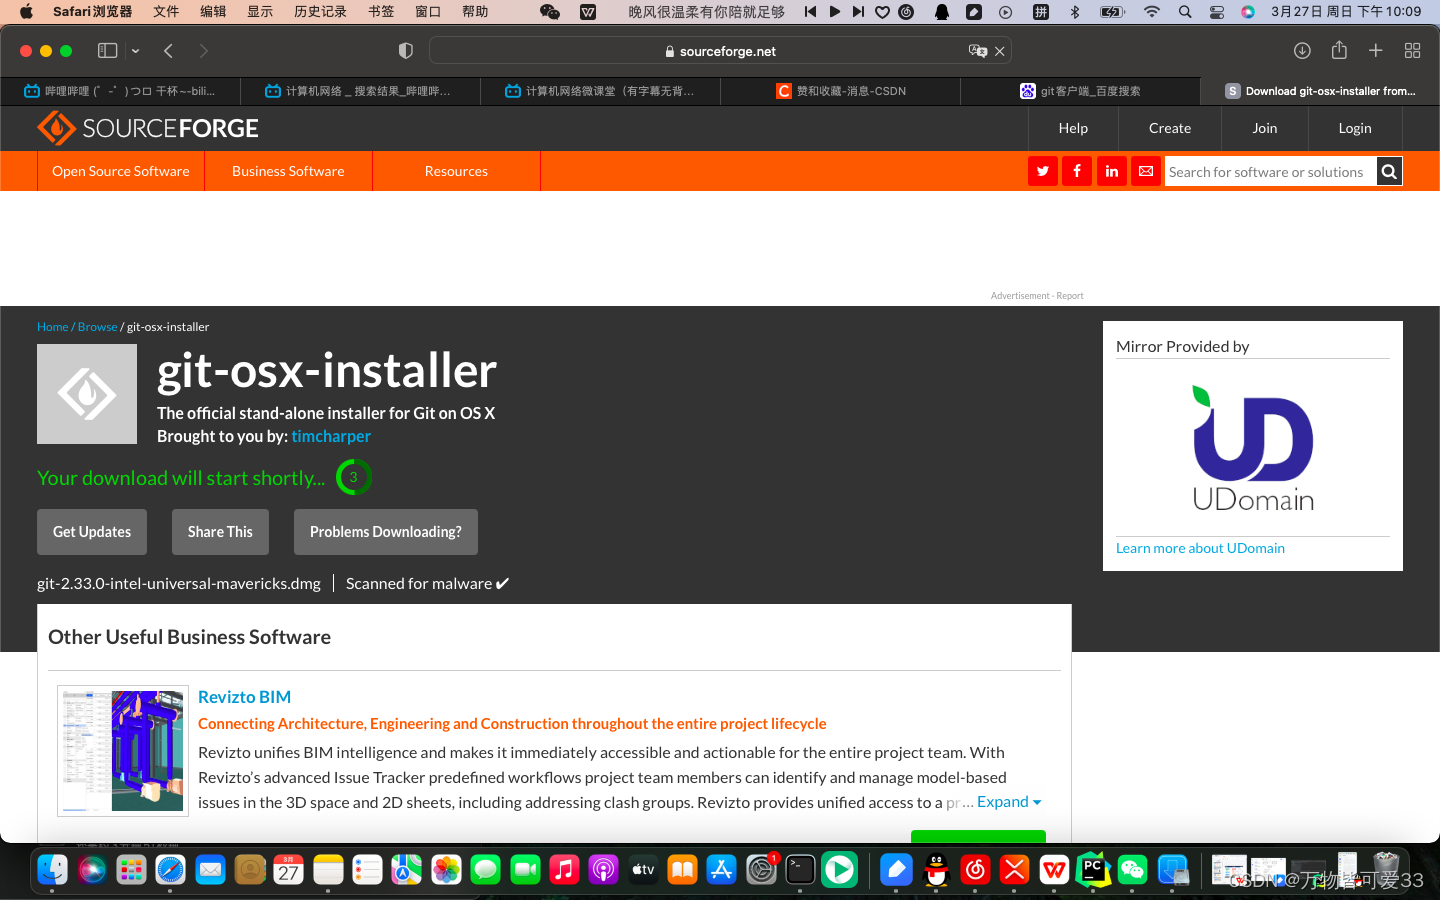Open the Help link in SourceForge header
Image resolution: width=1440 pixels, height=900 pixels.
tap(1073, 128)
